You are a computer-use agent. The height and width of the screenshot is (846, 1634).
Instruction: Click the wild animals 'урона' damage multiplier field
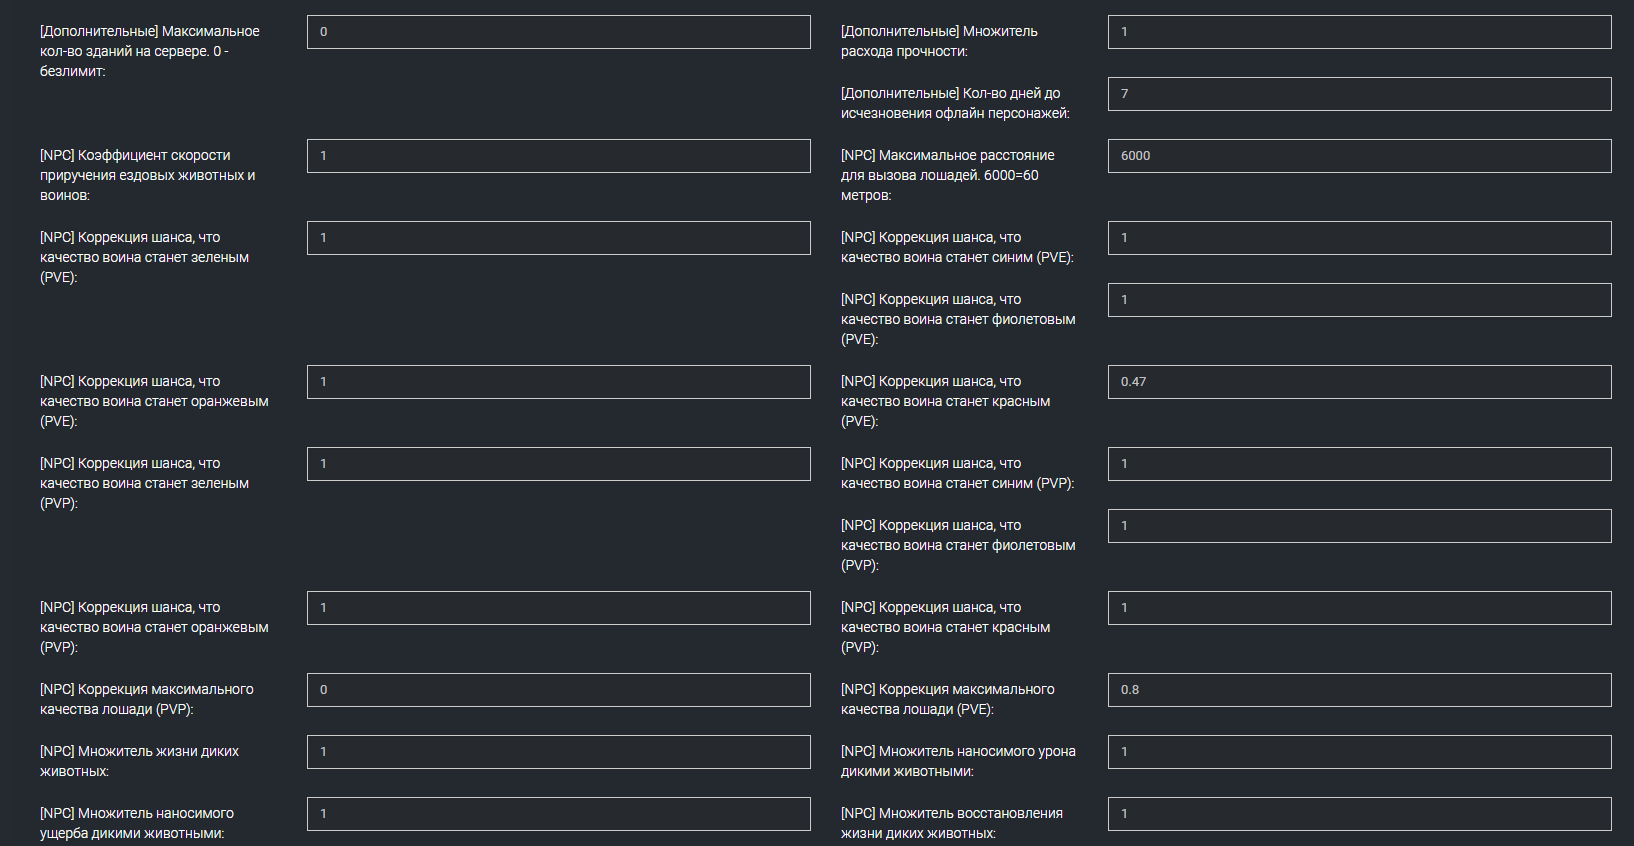point(1359,752)
